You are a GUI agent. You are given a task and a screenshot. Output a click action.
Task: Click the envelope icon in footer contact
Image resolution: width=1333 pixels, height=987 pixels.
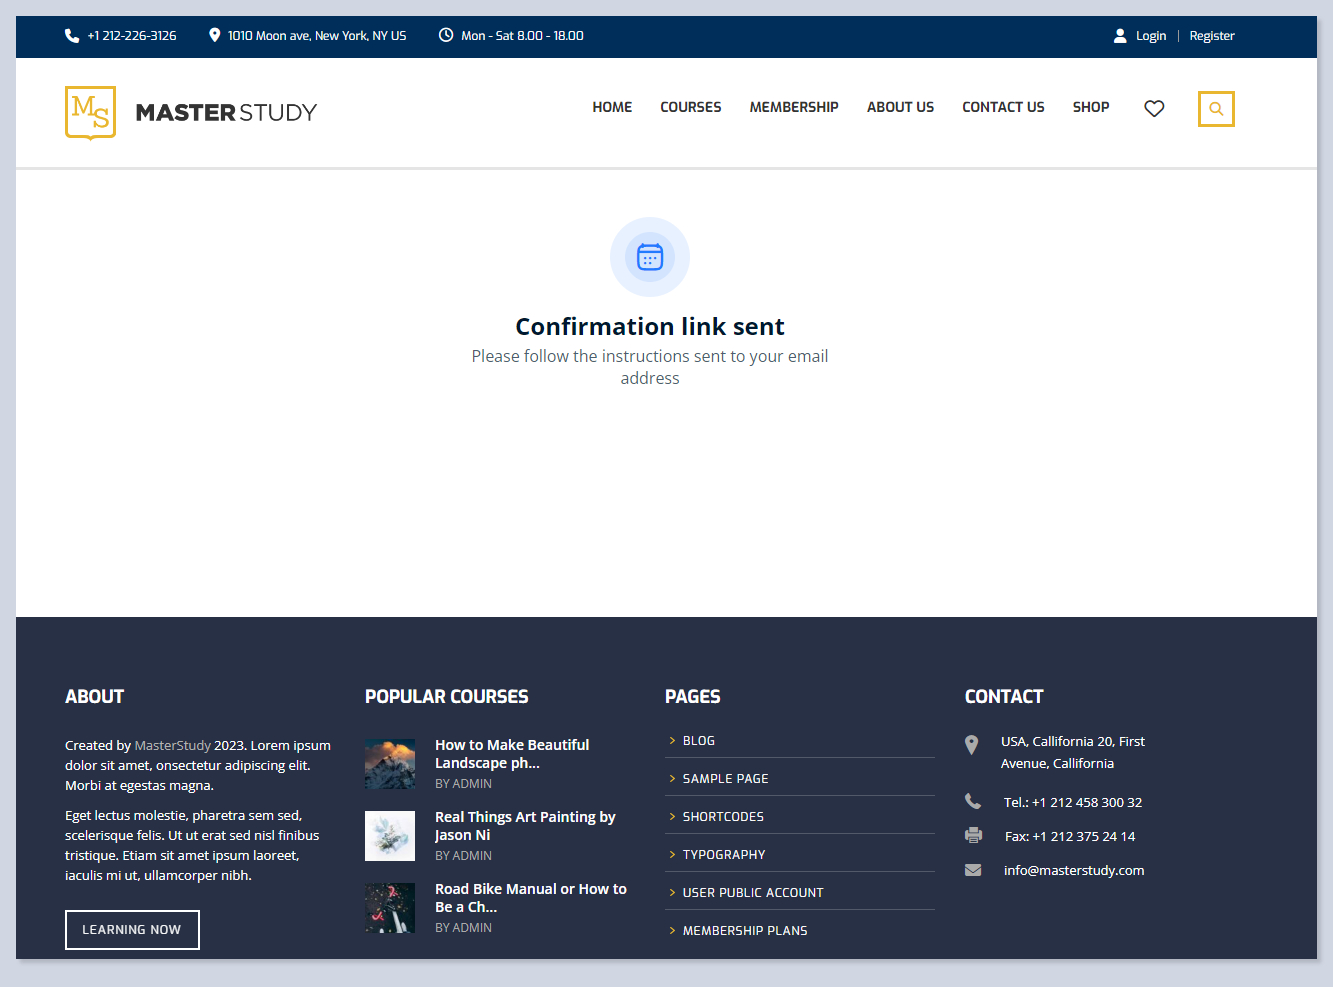coord(973,870)
